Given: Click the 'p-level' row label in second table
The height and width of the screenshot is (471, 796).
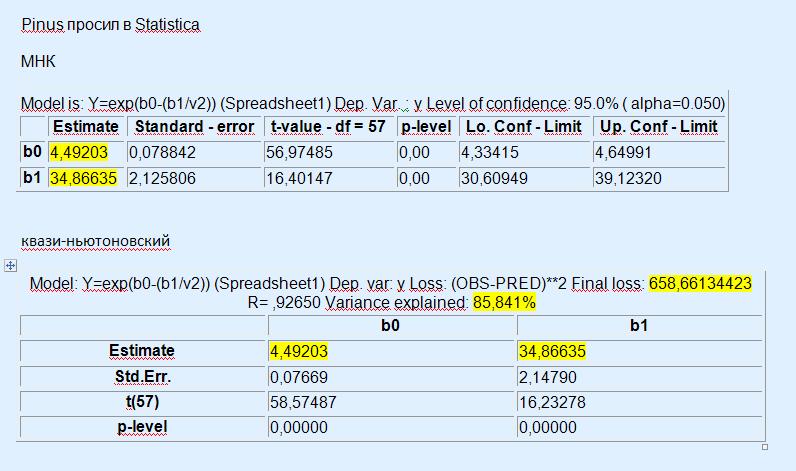Looking at the screenshot, I should coord(142,427).
